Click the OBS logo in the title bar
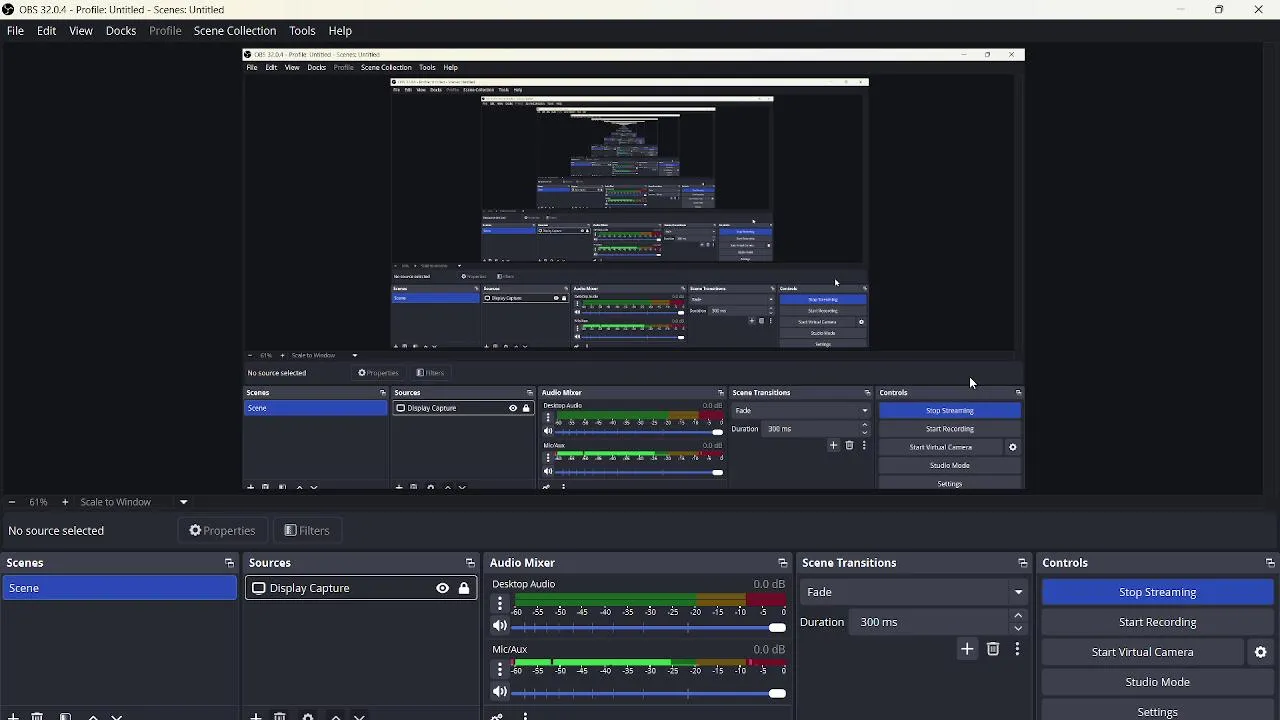 pyautogui.click(x=8, y=9)
